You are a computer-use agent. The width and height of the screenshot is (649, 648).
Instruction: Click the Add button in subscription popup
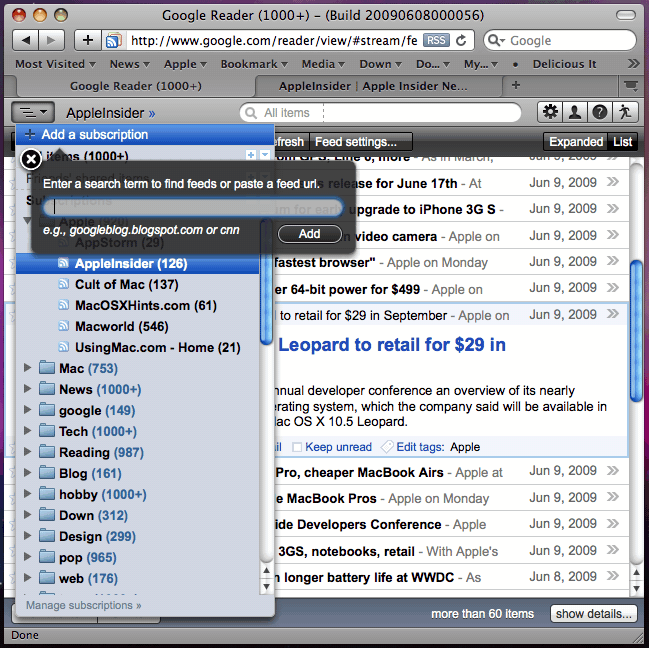pos(310,234)
